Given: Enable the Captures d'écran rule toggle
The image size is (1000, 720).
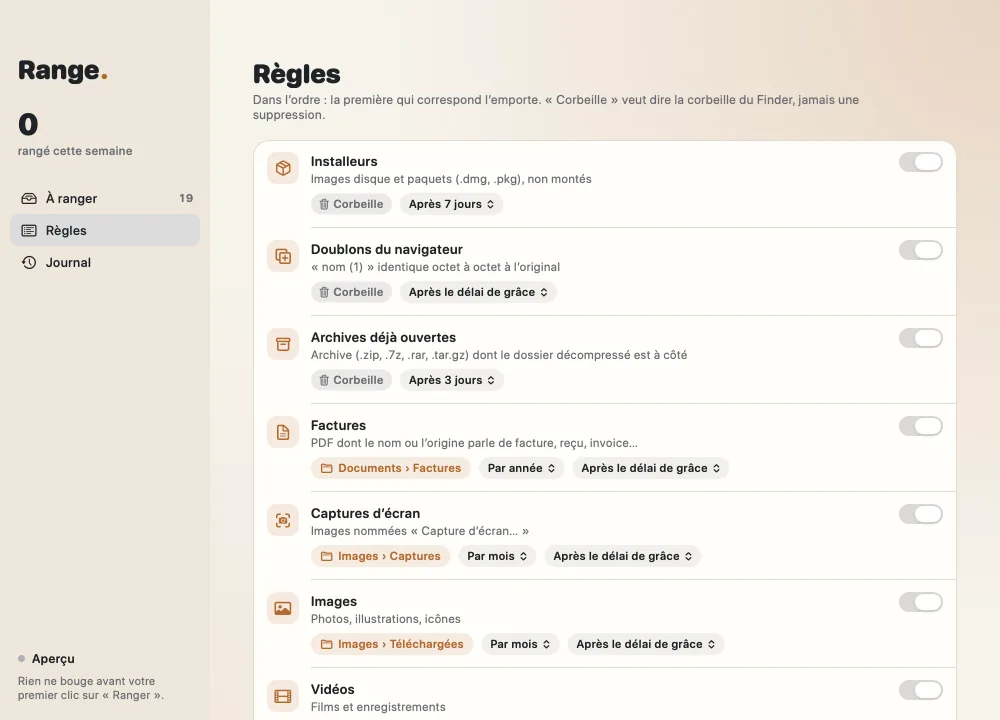Looking at the screenshot, I should coord(920,514).
